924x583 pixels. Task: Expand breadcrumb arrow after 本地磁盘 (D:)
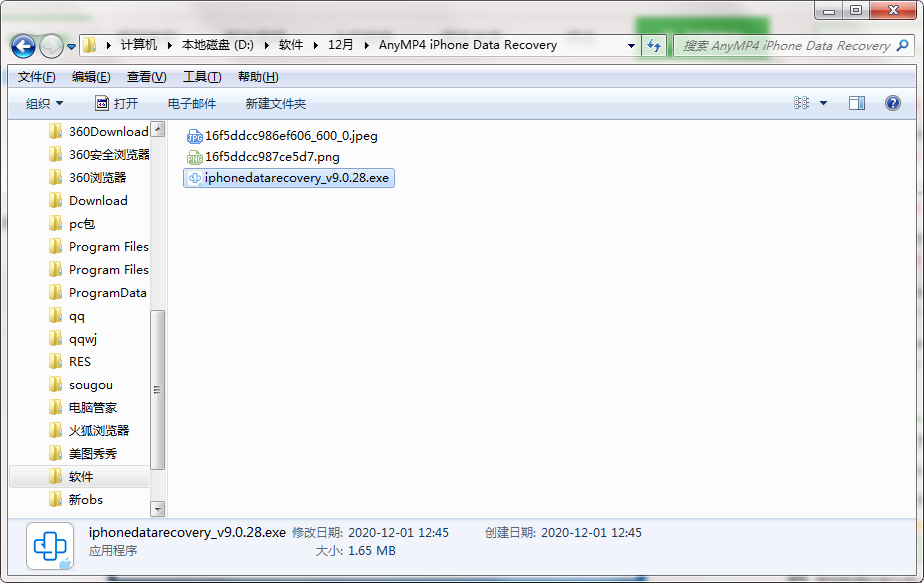pyautogui.click(x=266, y=45)
